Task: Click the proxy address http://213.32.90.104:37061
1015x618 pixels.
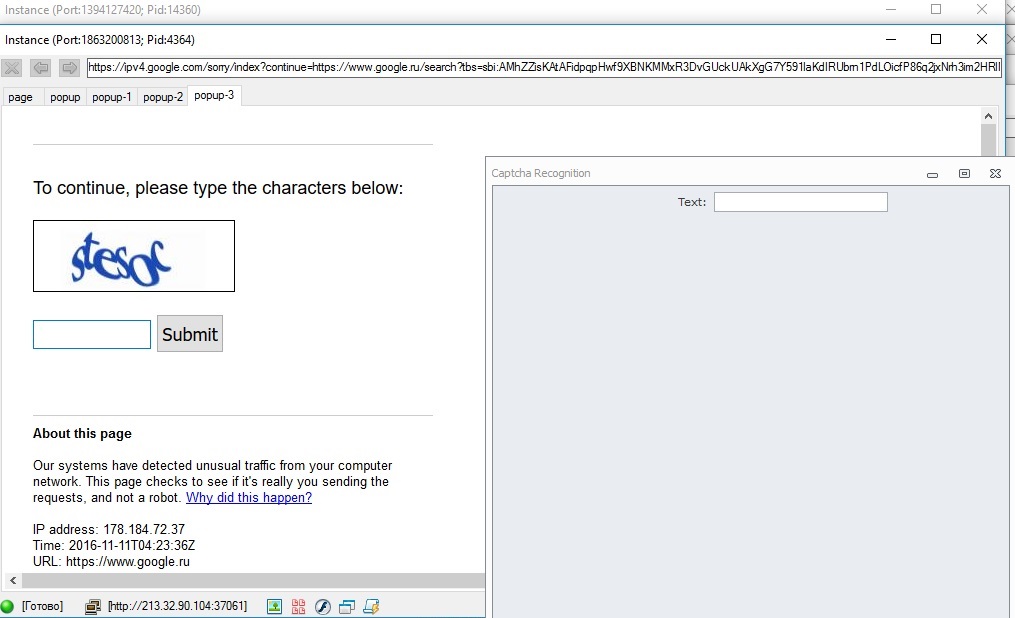Action: tap(177, 606)
